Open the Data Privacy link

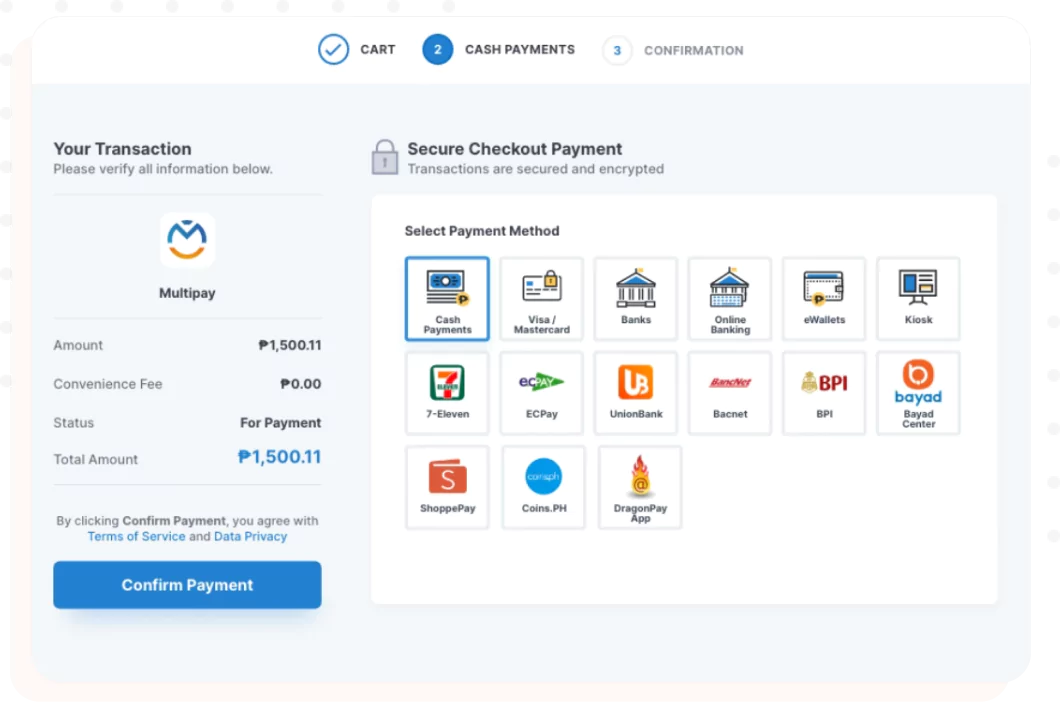point(250,536)
